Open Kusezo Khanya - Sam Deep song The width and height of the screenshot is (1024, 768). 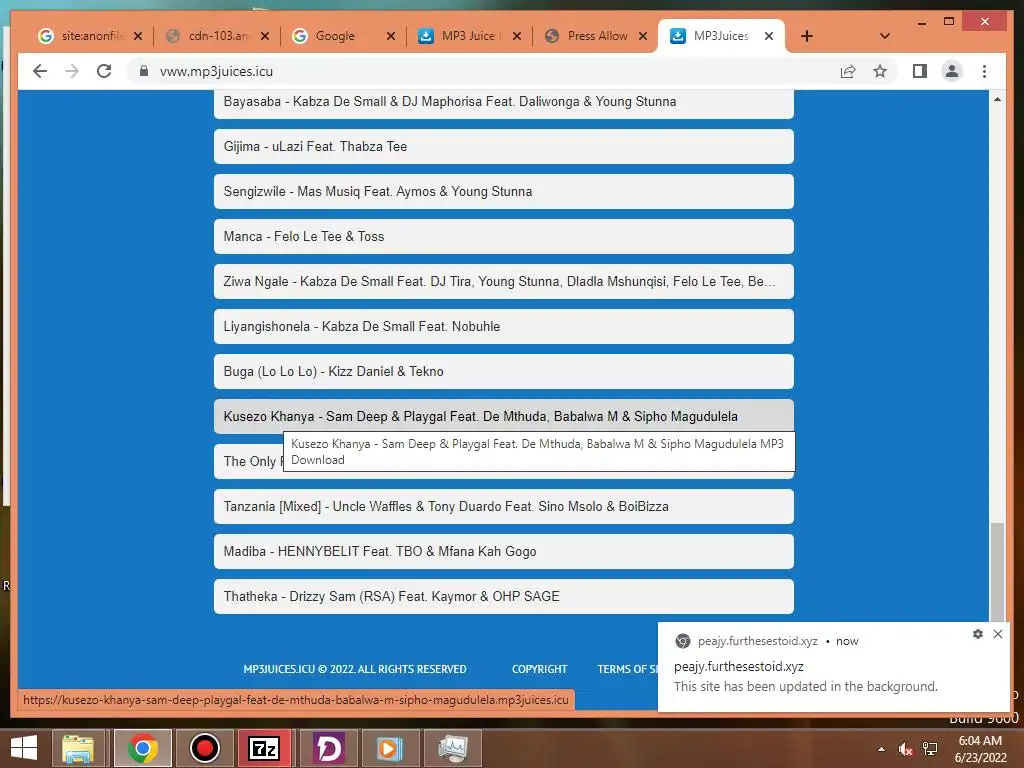(504, 416)
